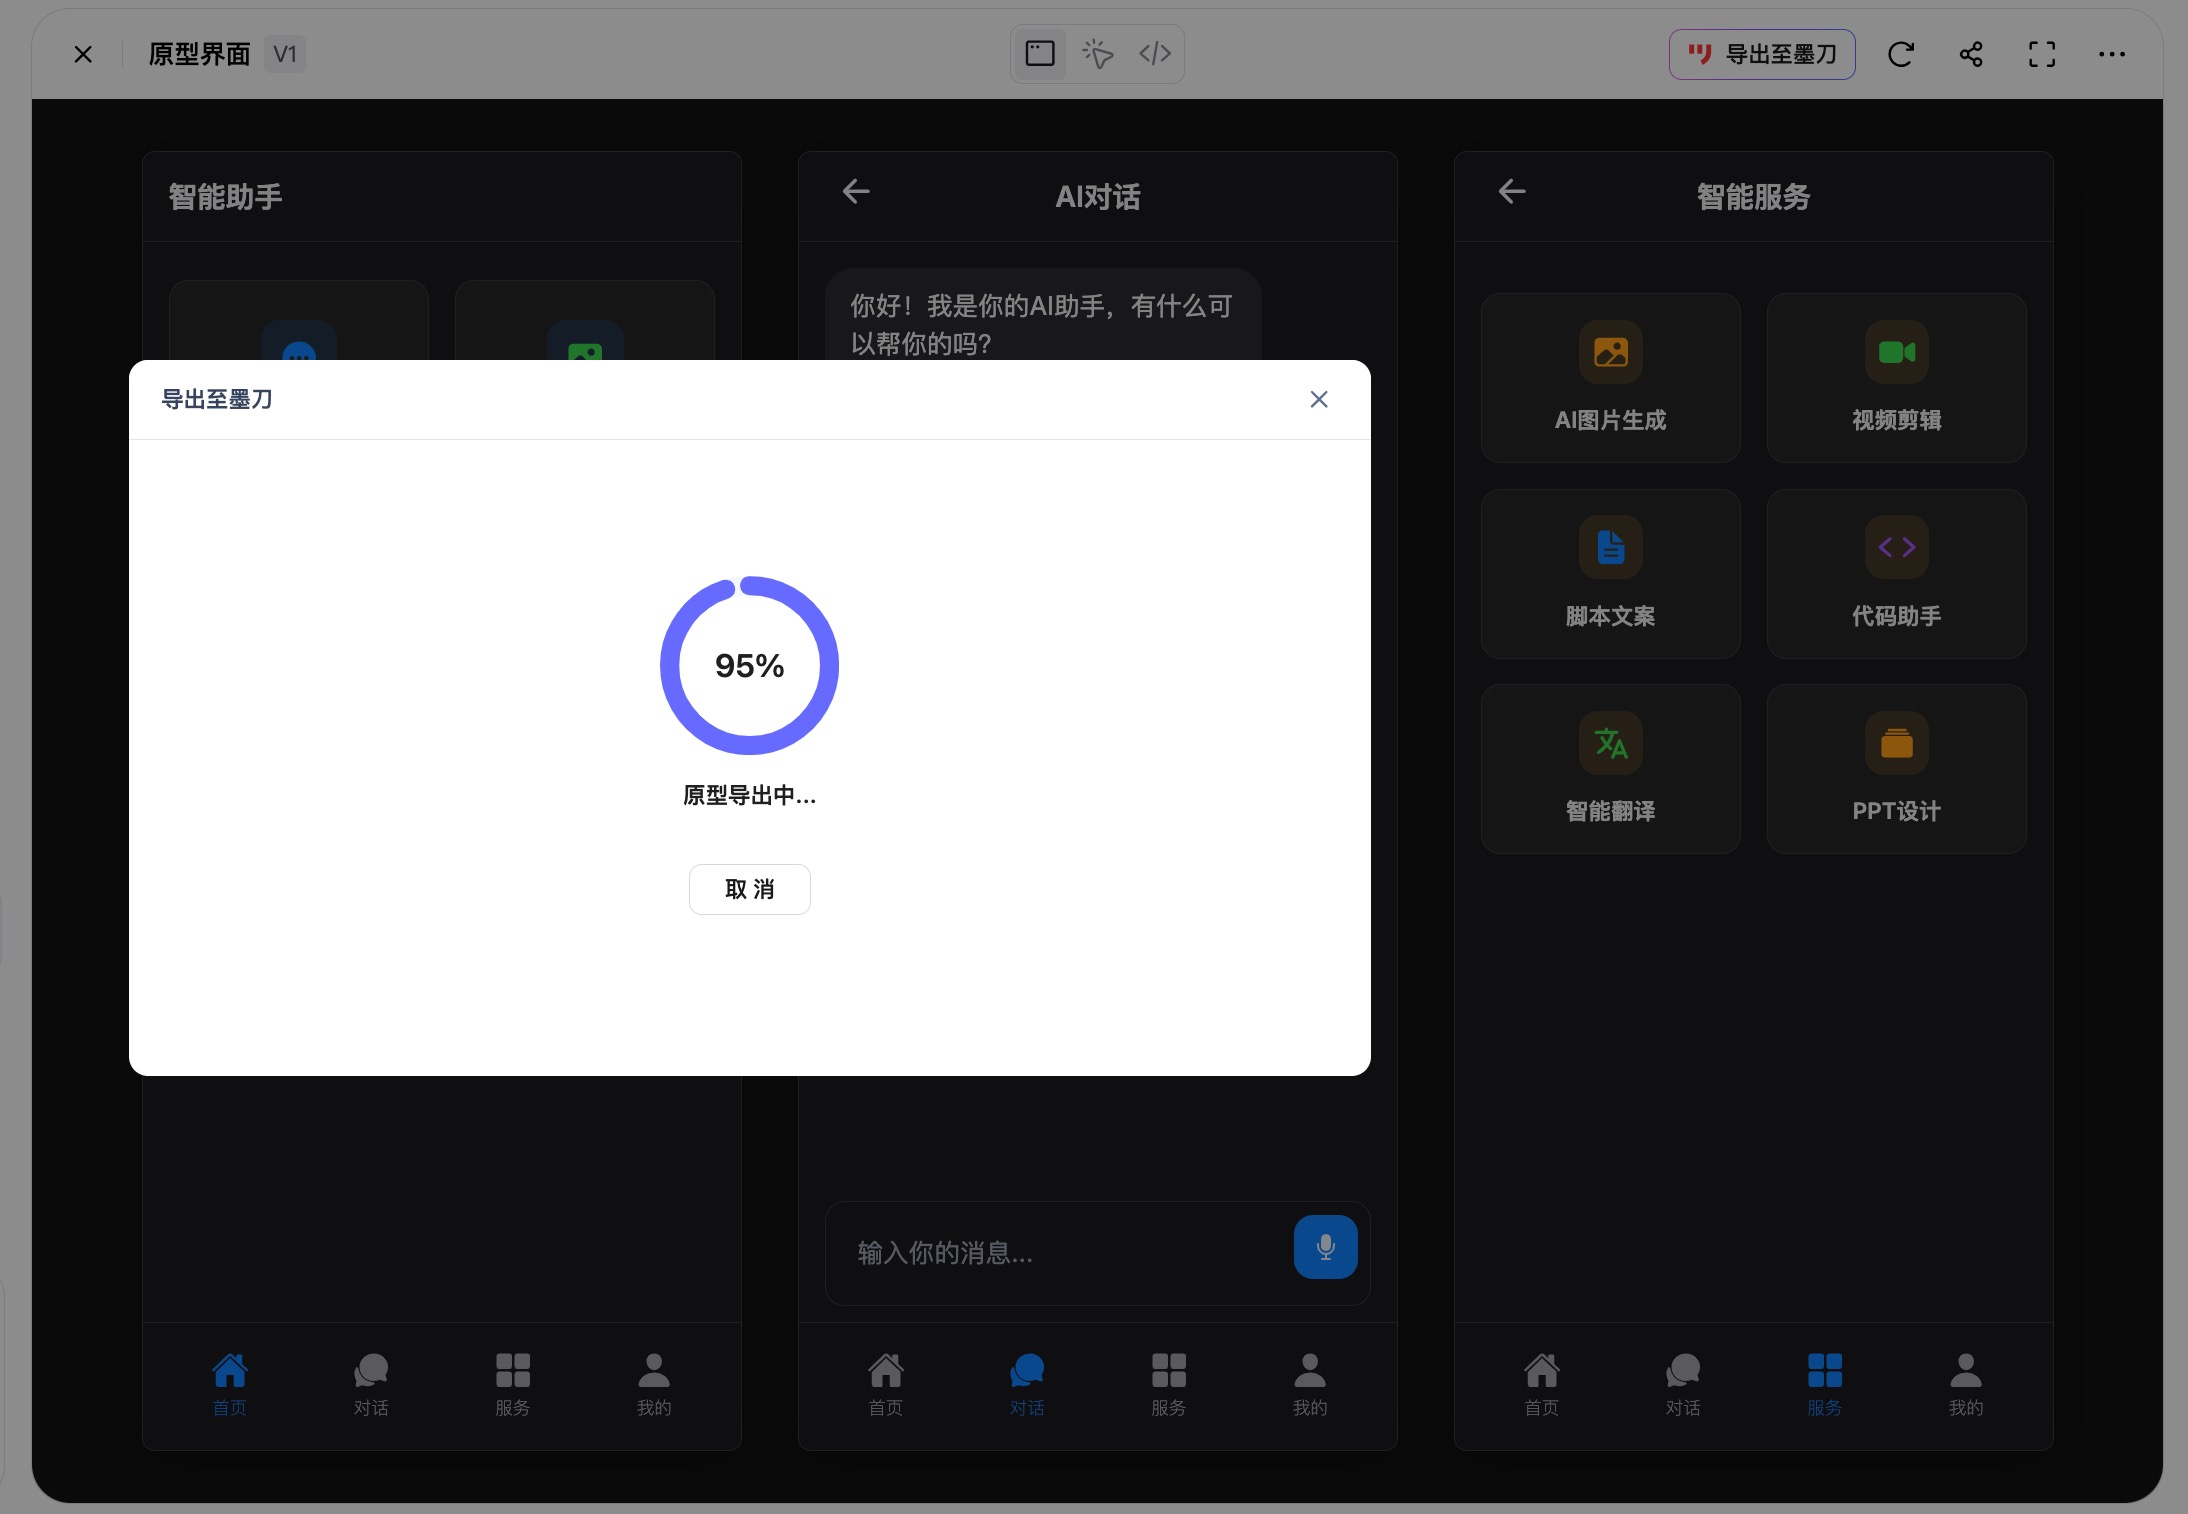Close the 导出至墨刀 dialog
The width and height of the screenshot is (2188, 1514).
click(x=1318, y=400)
